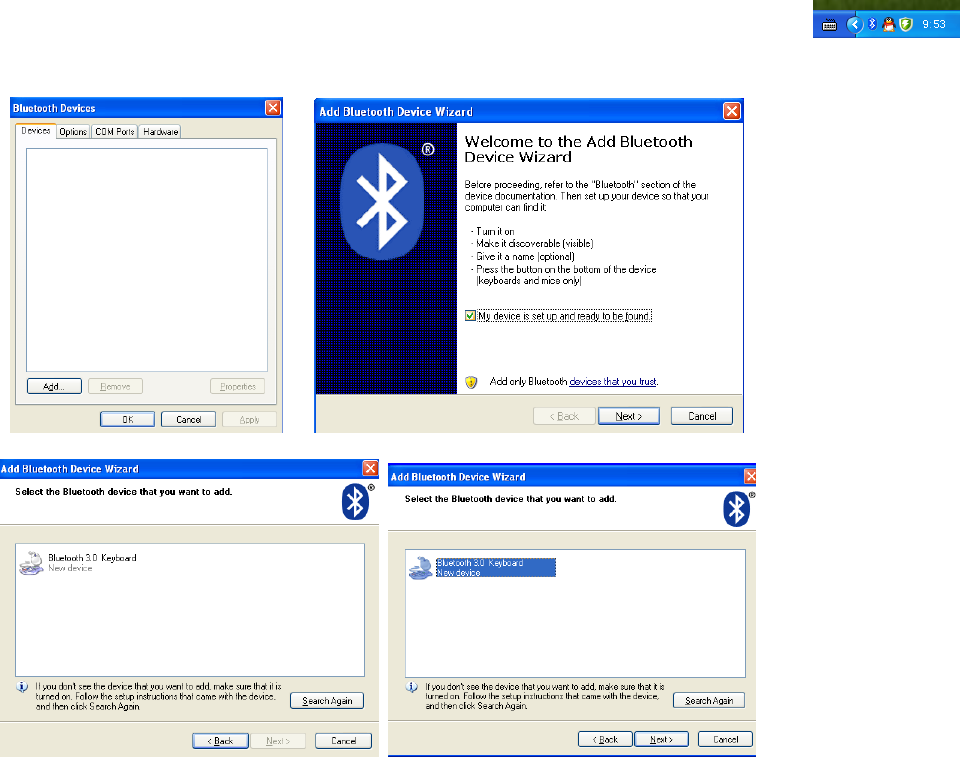Expand hidden tray icons with the arrow
Viewport: 960px width, 757px height.
pyautogui.click(x=854, y=24)
